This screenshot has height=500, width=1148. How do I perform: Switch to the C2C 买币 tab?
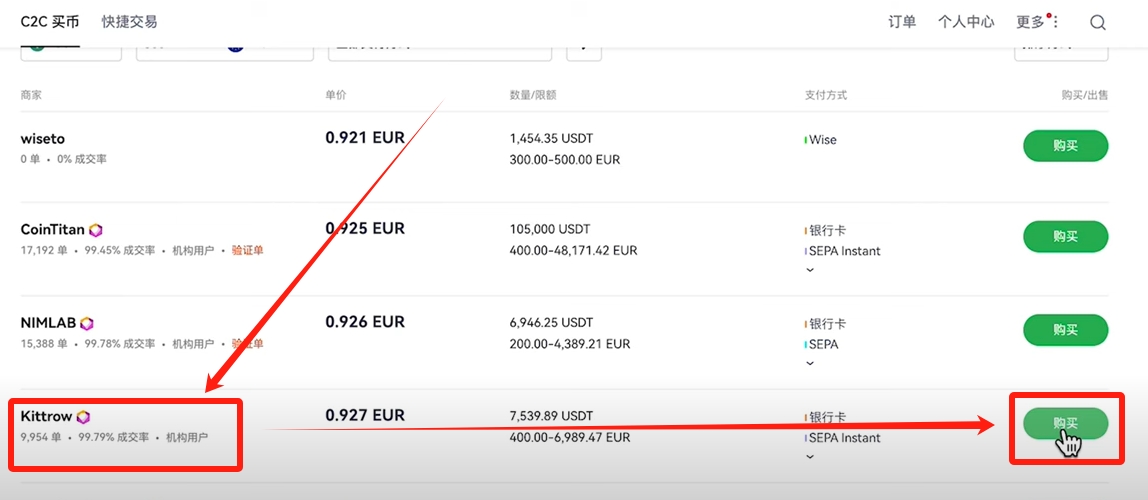point(50,22)
